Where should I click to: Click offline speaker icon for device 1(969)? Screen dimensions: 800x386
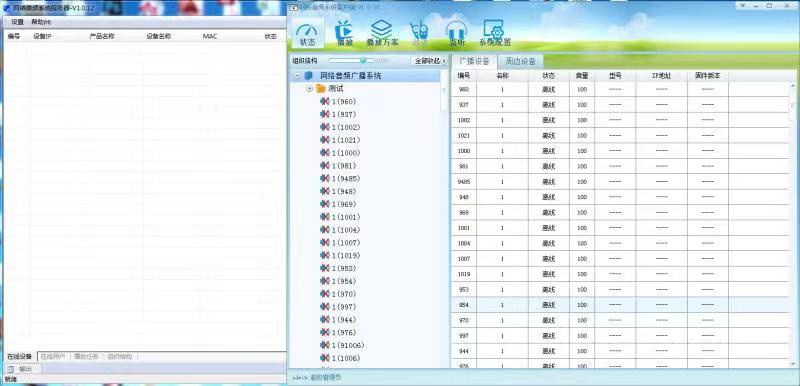coord(324,204)
